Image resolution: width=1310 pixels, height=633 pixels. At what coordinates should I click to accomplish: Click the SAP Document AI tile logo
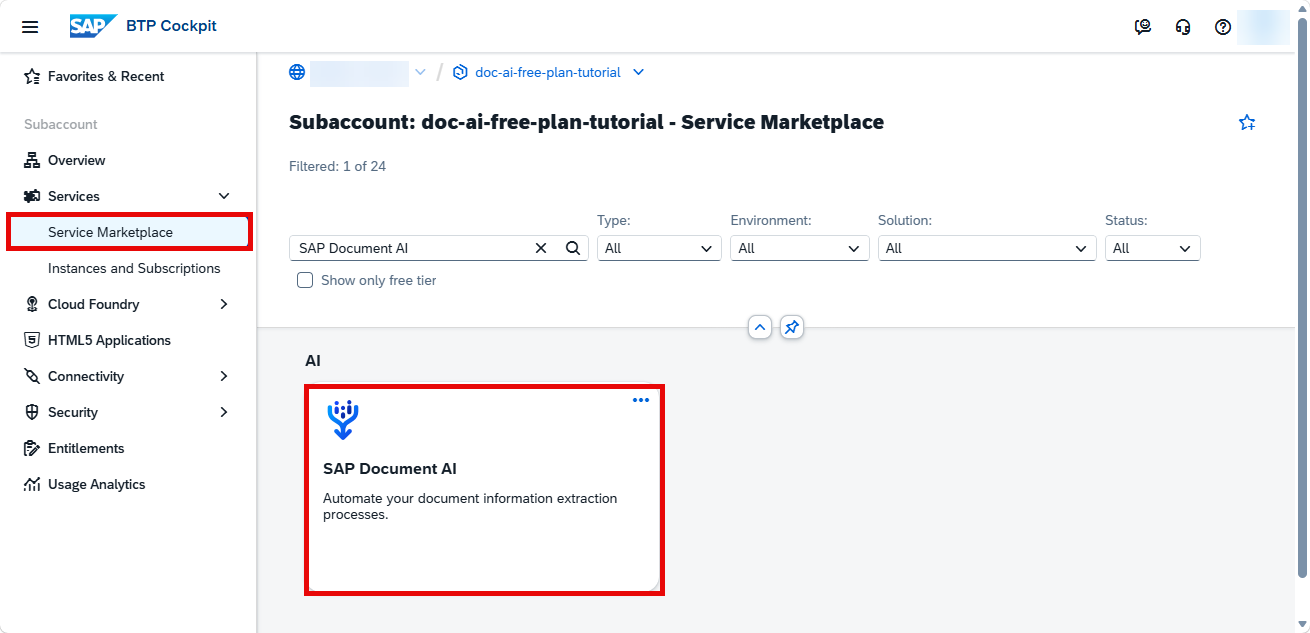tap(343, 420)
